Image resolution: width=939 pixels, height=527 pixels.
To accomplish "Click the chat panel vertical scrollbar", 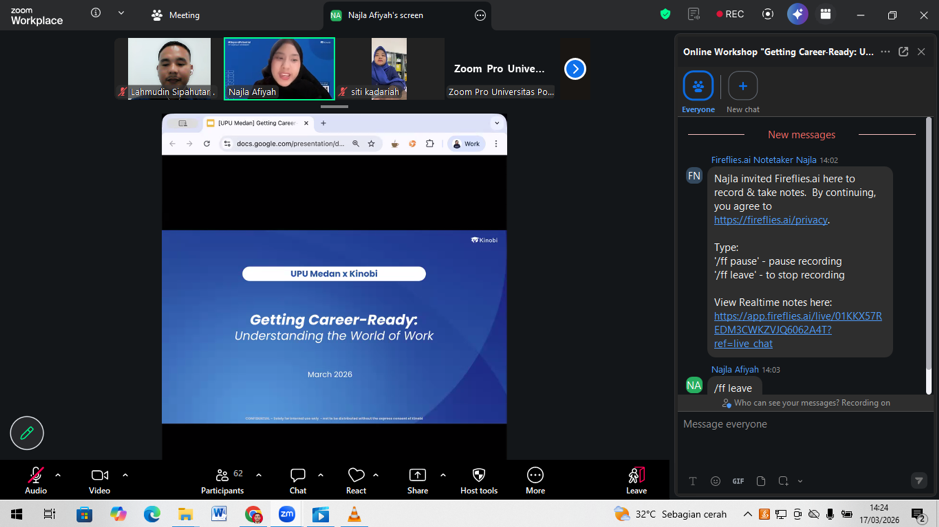I will coord(928,250).
